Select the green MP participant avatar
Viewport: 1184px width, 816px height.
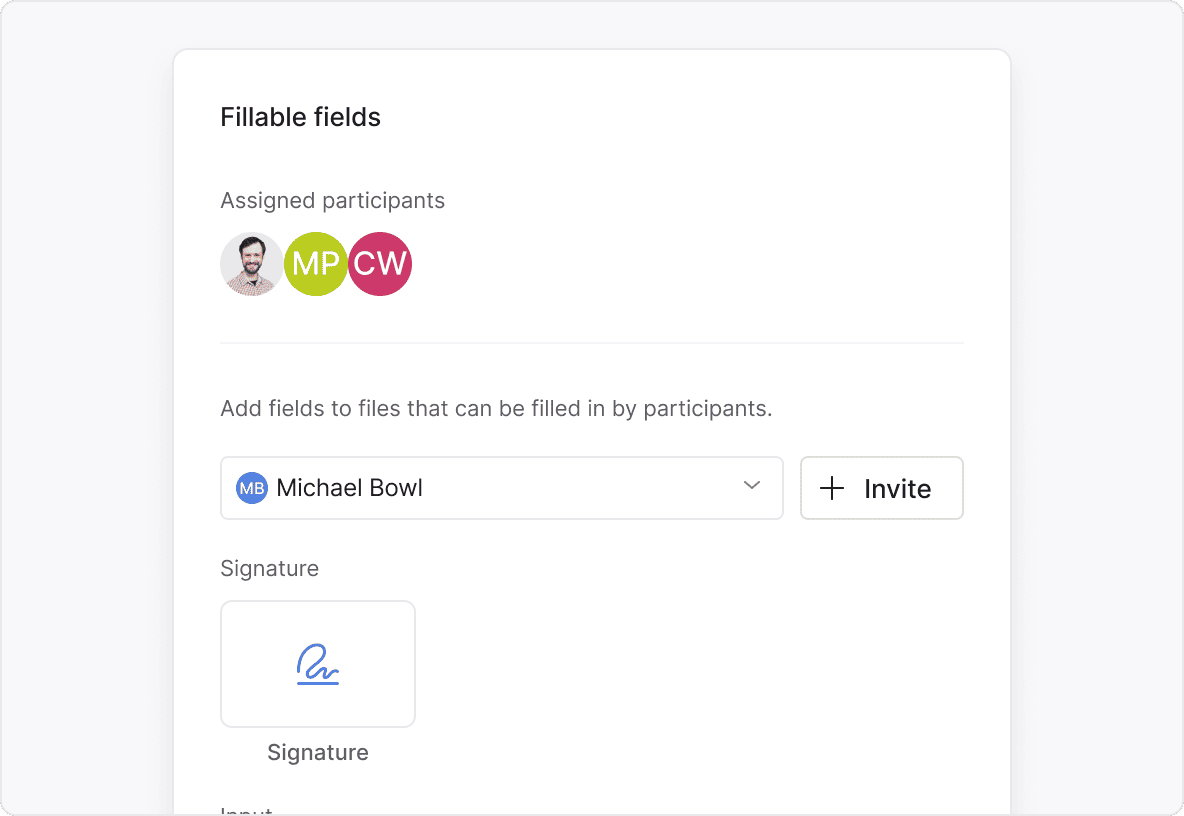click(316, 264)
